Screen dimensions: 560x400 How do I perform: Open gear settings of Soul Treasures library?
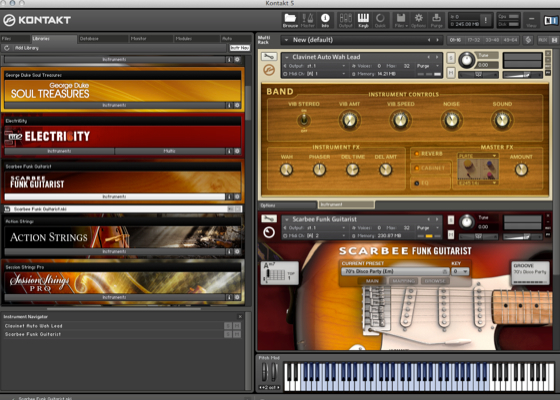click(x=237, y=105)
